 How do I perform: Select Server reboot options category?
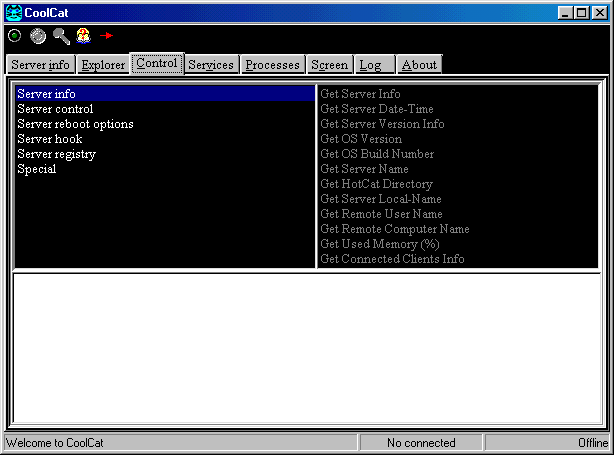click(x=75, y=124)
